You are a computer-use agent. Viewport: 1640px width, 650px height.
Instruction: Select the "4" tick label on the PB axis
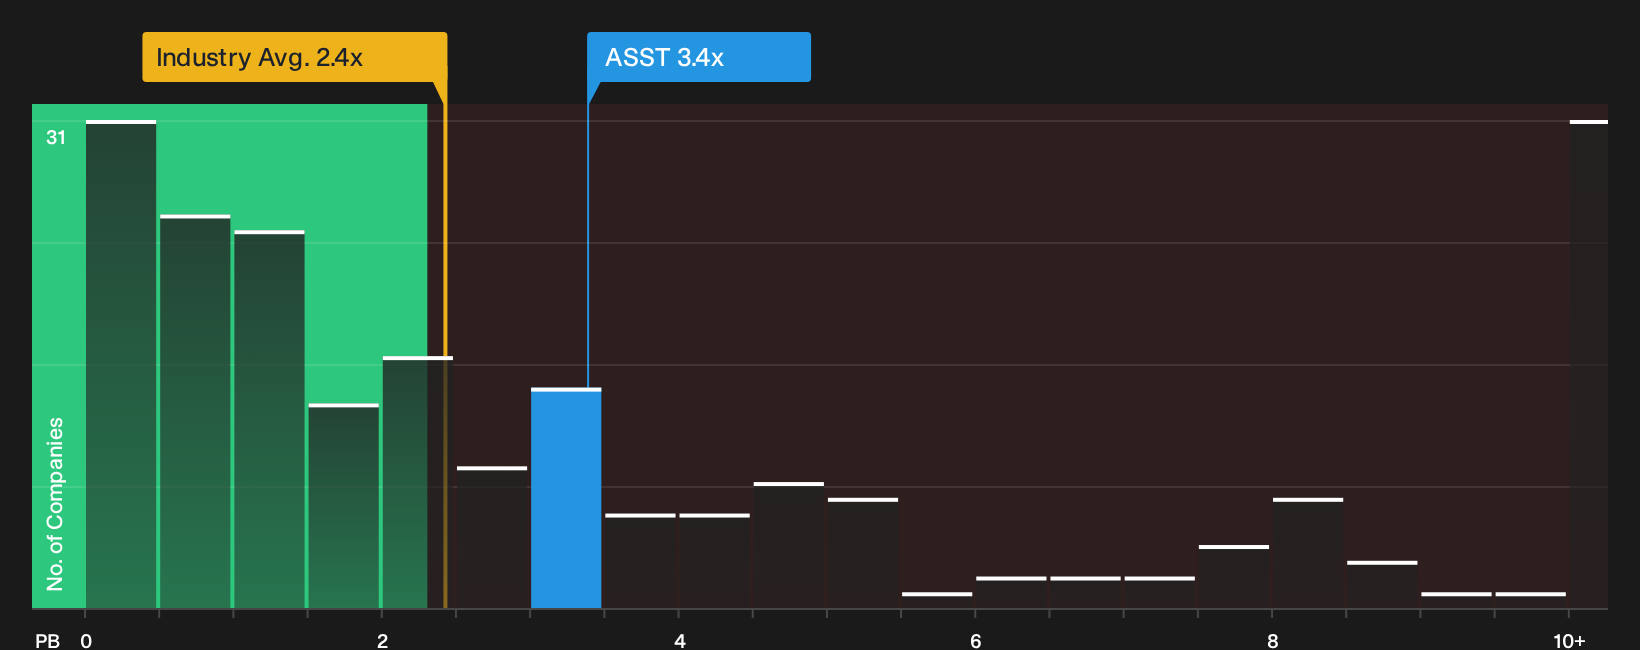coord(680,641)
